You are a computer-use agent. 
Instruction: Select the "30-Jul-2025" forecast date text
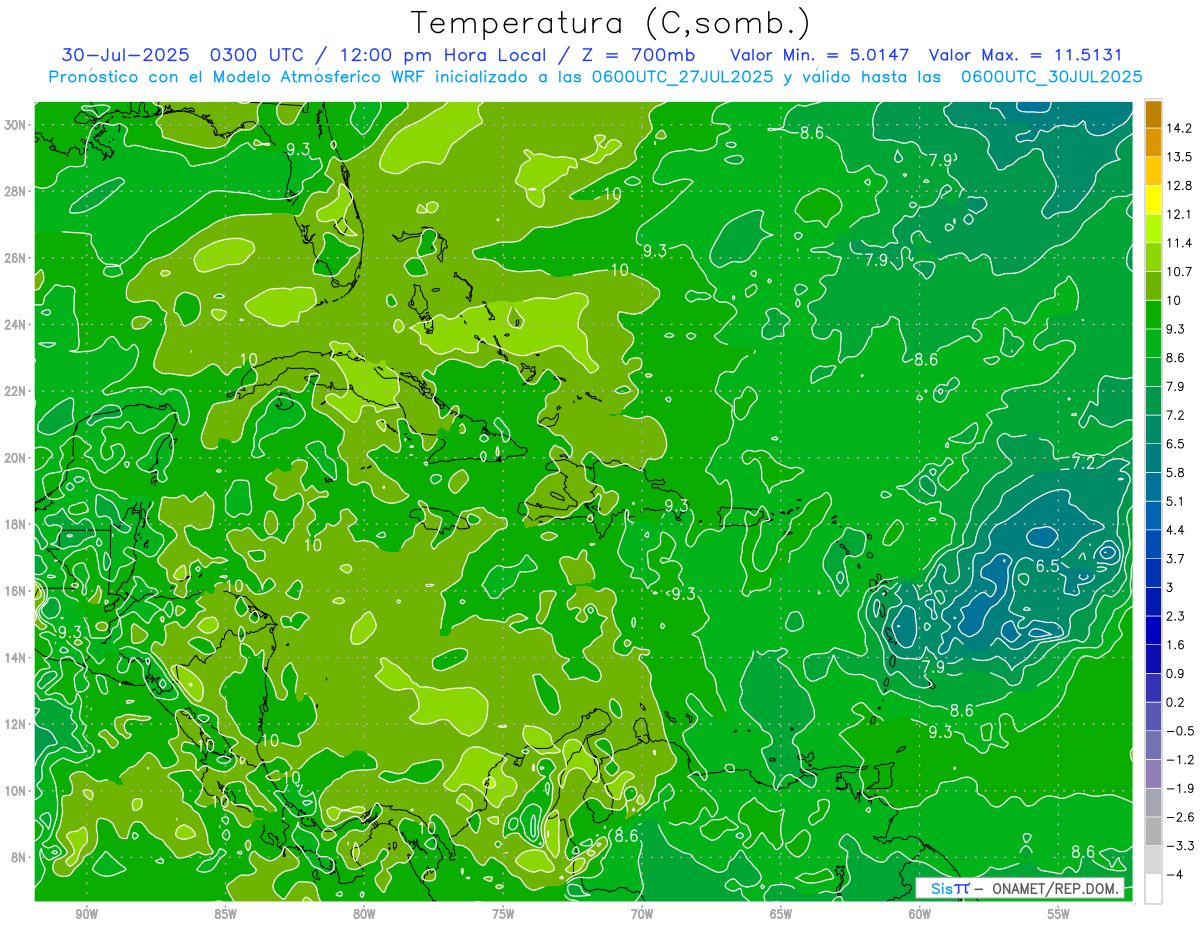pos(128,55)
